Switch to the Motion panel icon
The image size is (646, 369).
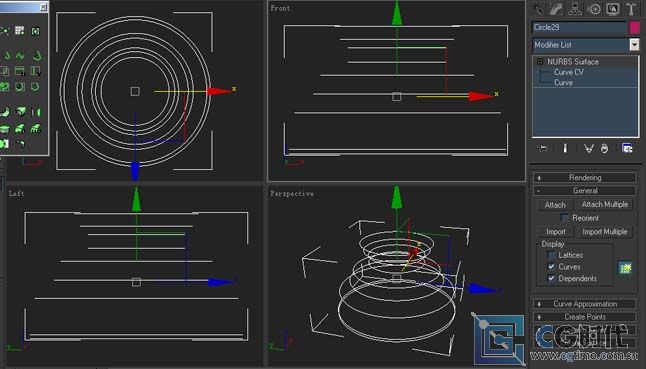[595, 9]
